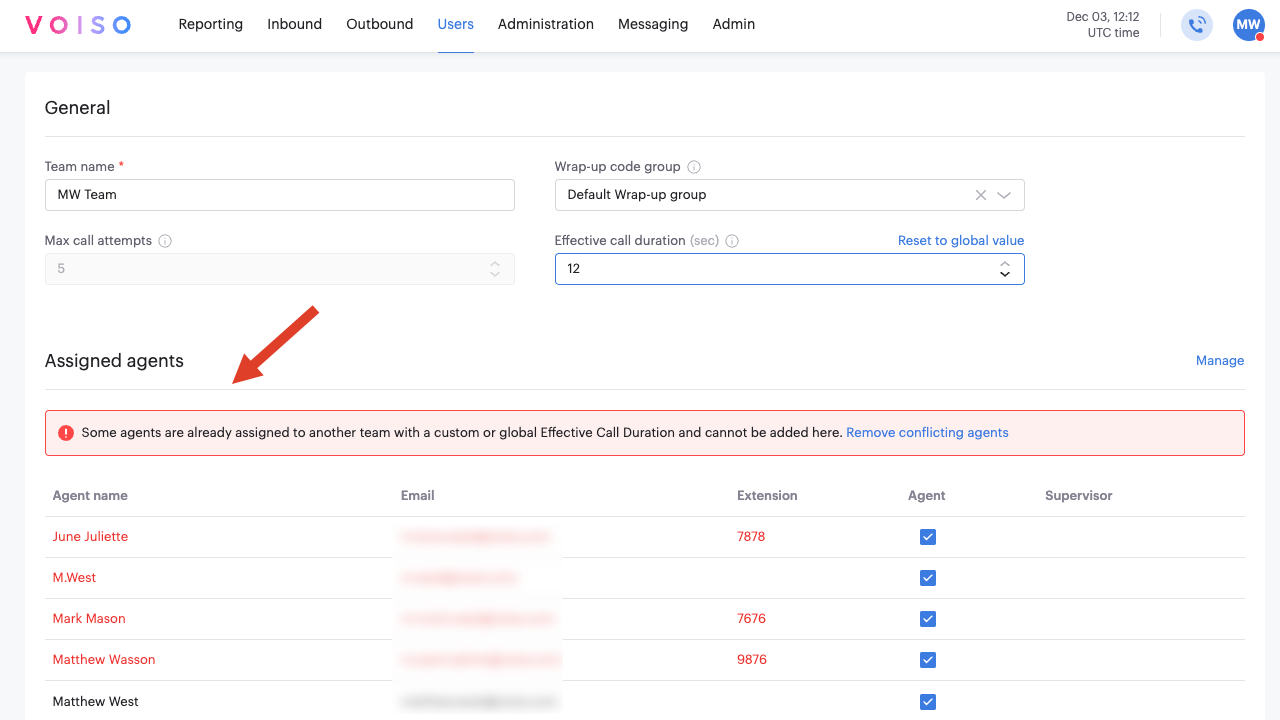Expand the Wrap-up code group dropdown
The width and height of the screenshot is (1280, 720).
pos(1005,195)
